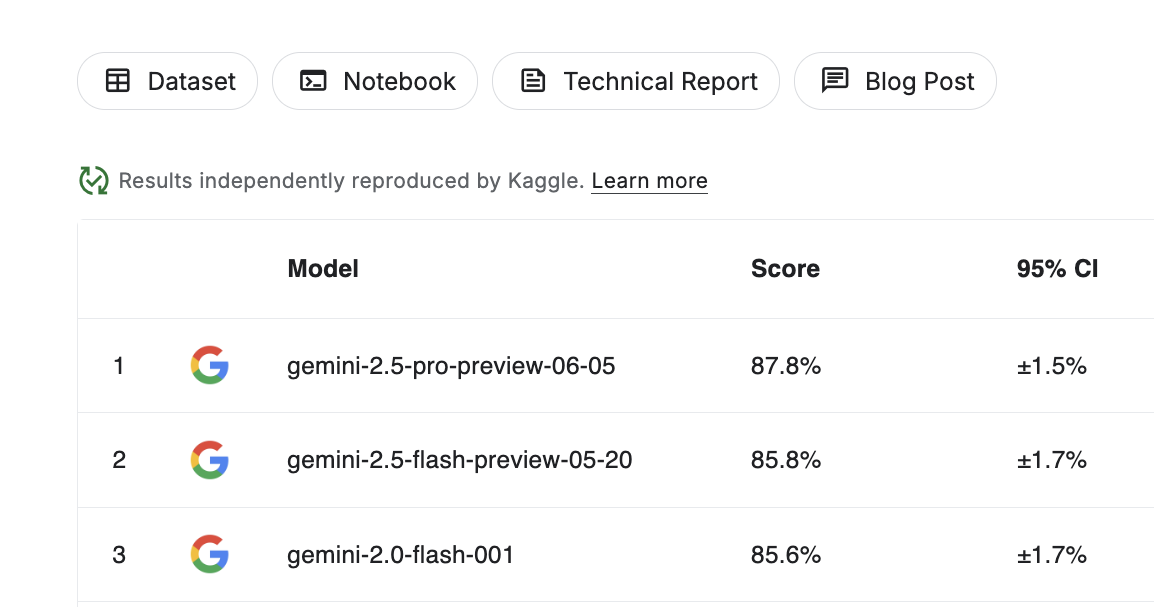
Task: Open the Notebook page
Action: pyautogui.click(x=375, y=81)
